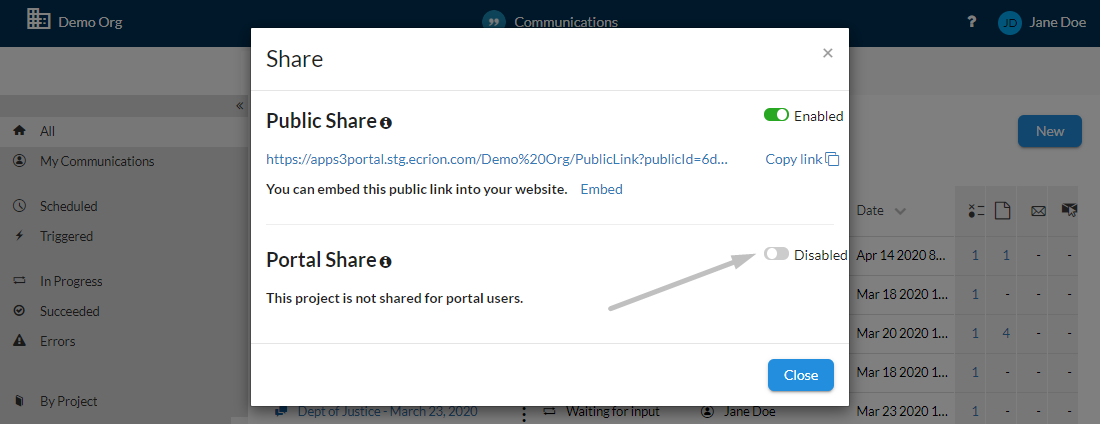
Task: Click the email envelope column icon
Action: [x=1038, y=211]
